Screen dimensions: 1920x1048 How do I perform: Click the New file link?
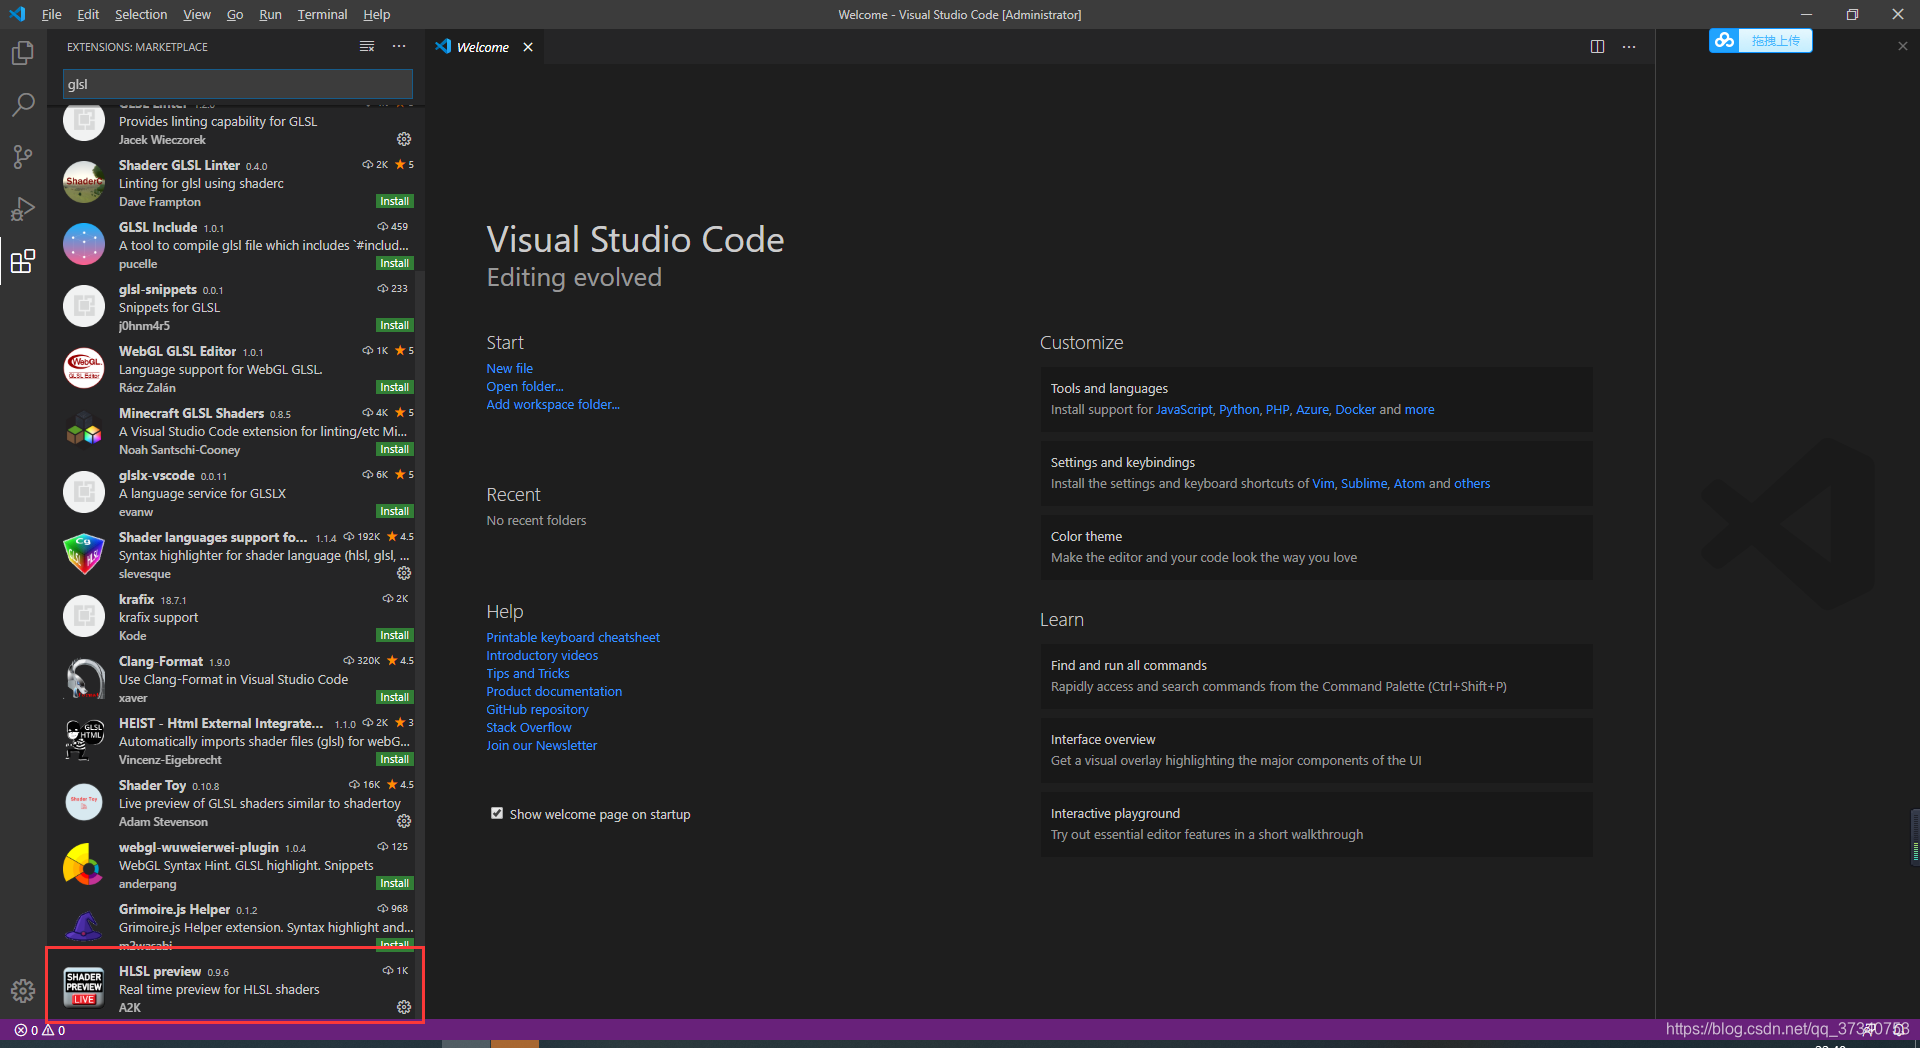coord(509,368)
